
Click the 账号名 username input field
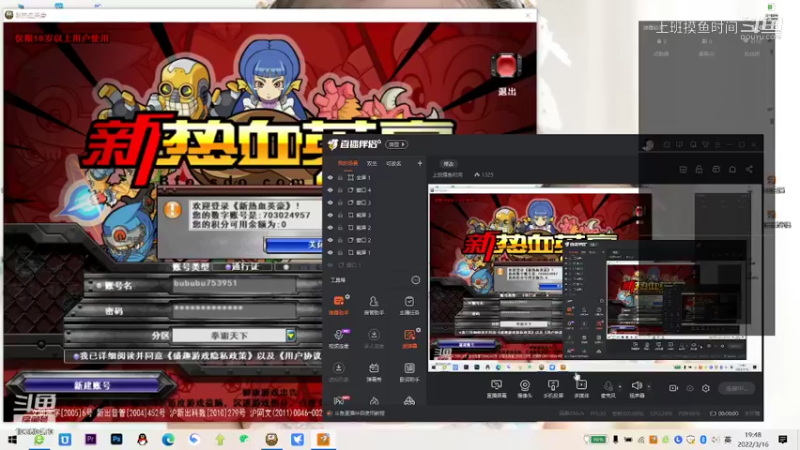point(234,284)
